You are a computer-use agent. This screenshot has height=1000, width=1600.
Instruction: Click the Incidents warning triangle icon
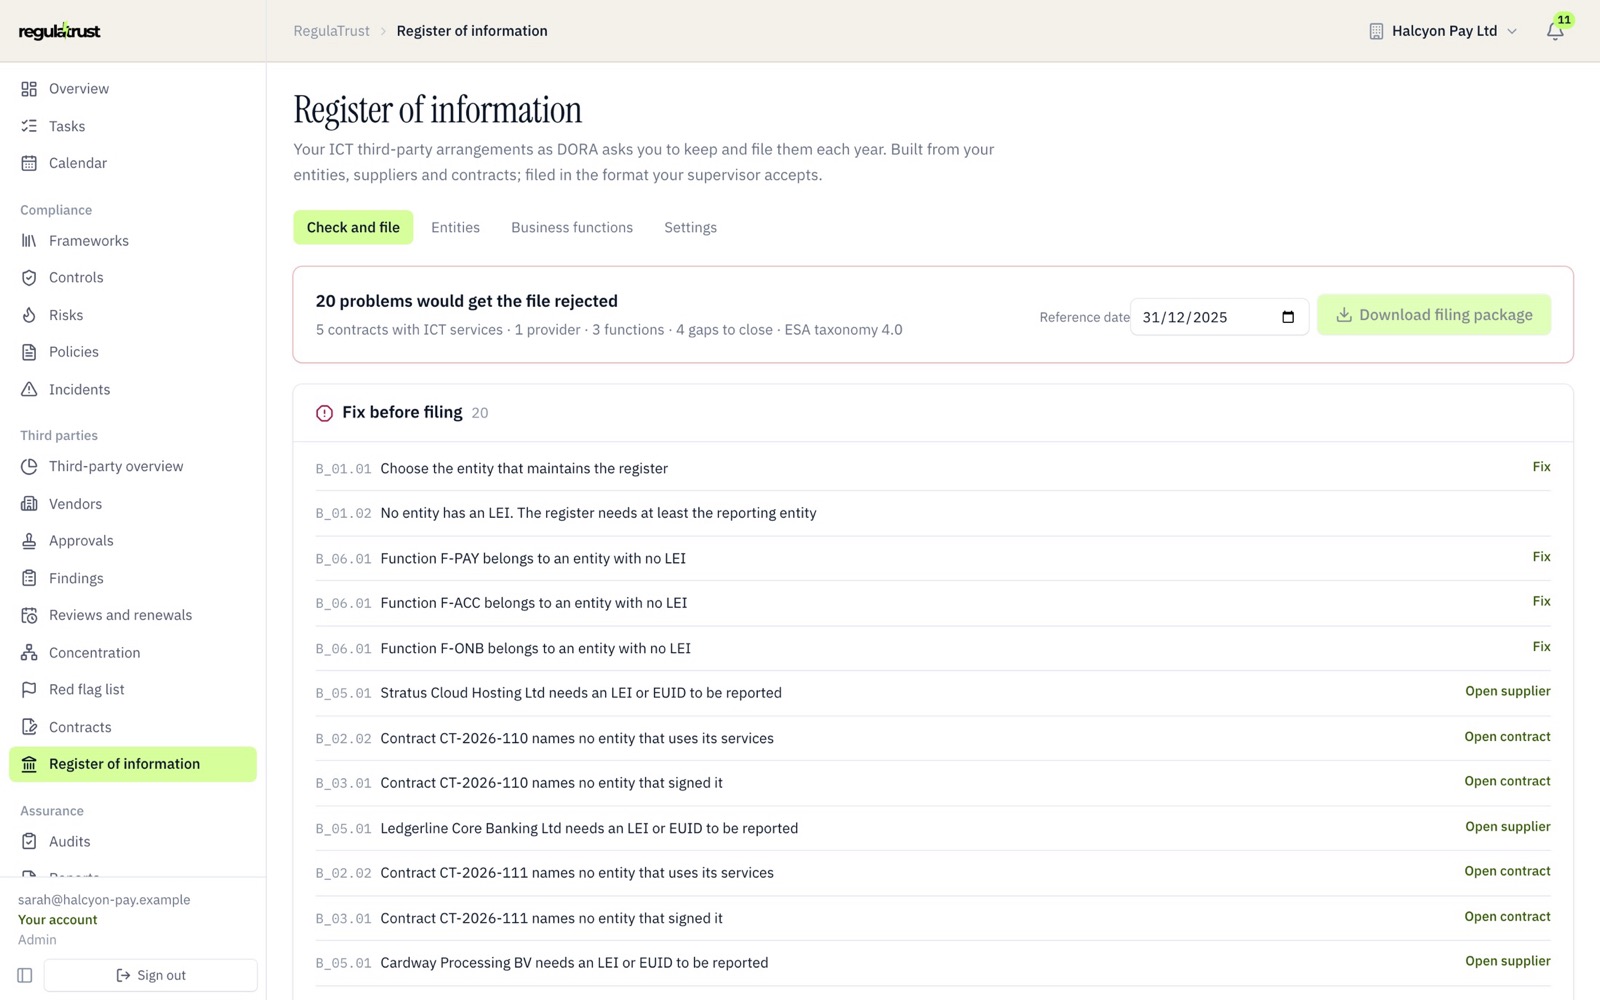[29, 390]
